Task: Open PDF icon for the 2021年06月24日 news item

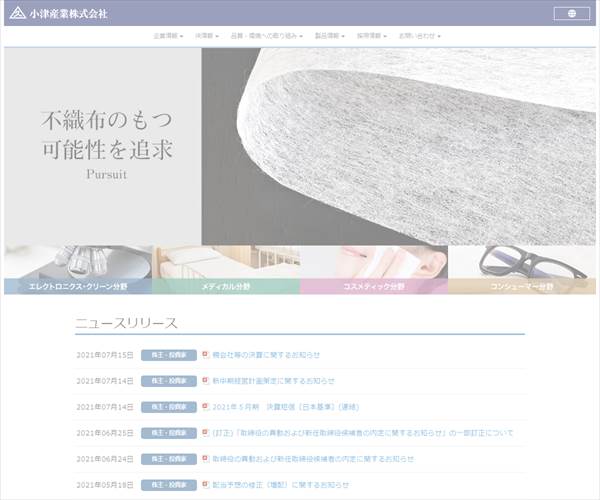Action: pyautogui.click(x=205, y=459)
